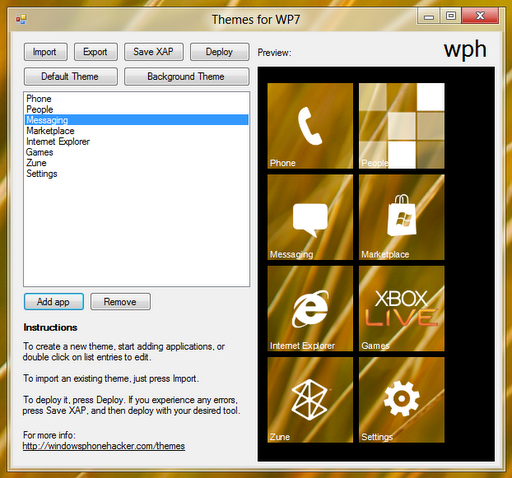
Task: Import an existing theme
Action: pos(46,52)
